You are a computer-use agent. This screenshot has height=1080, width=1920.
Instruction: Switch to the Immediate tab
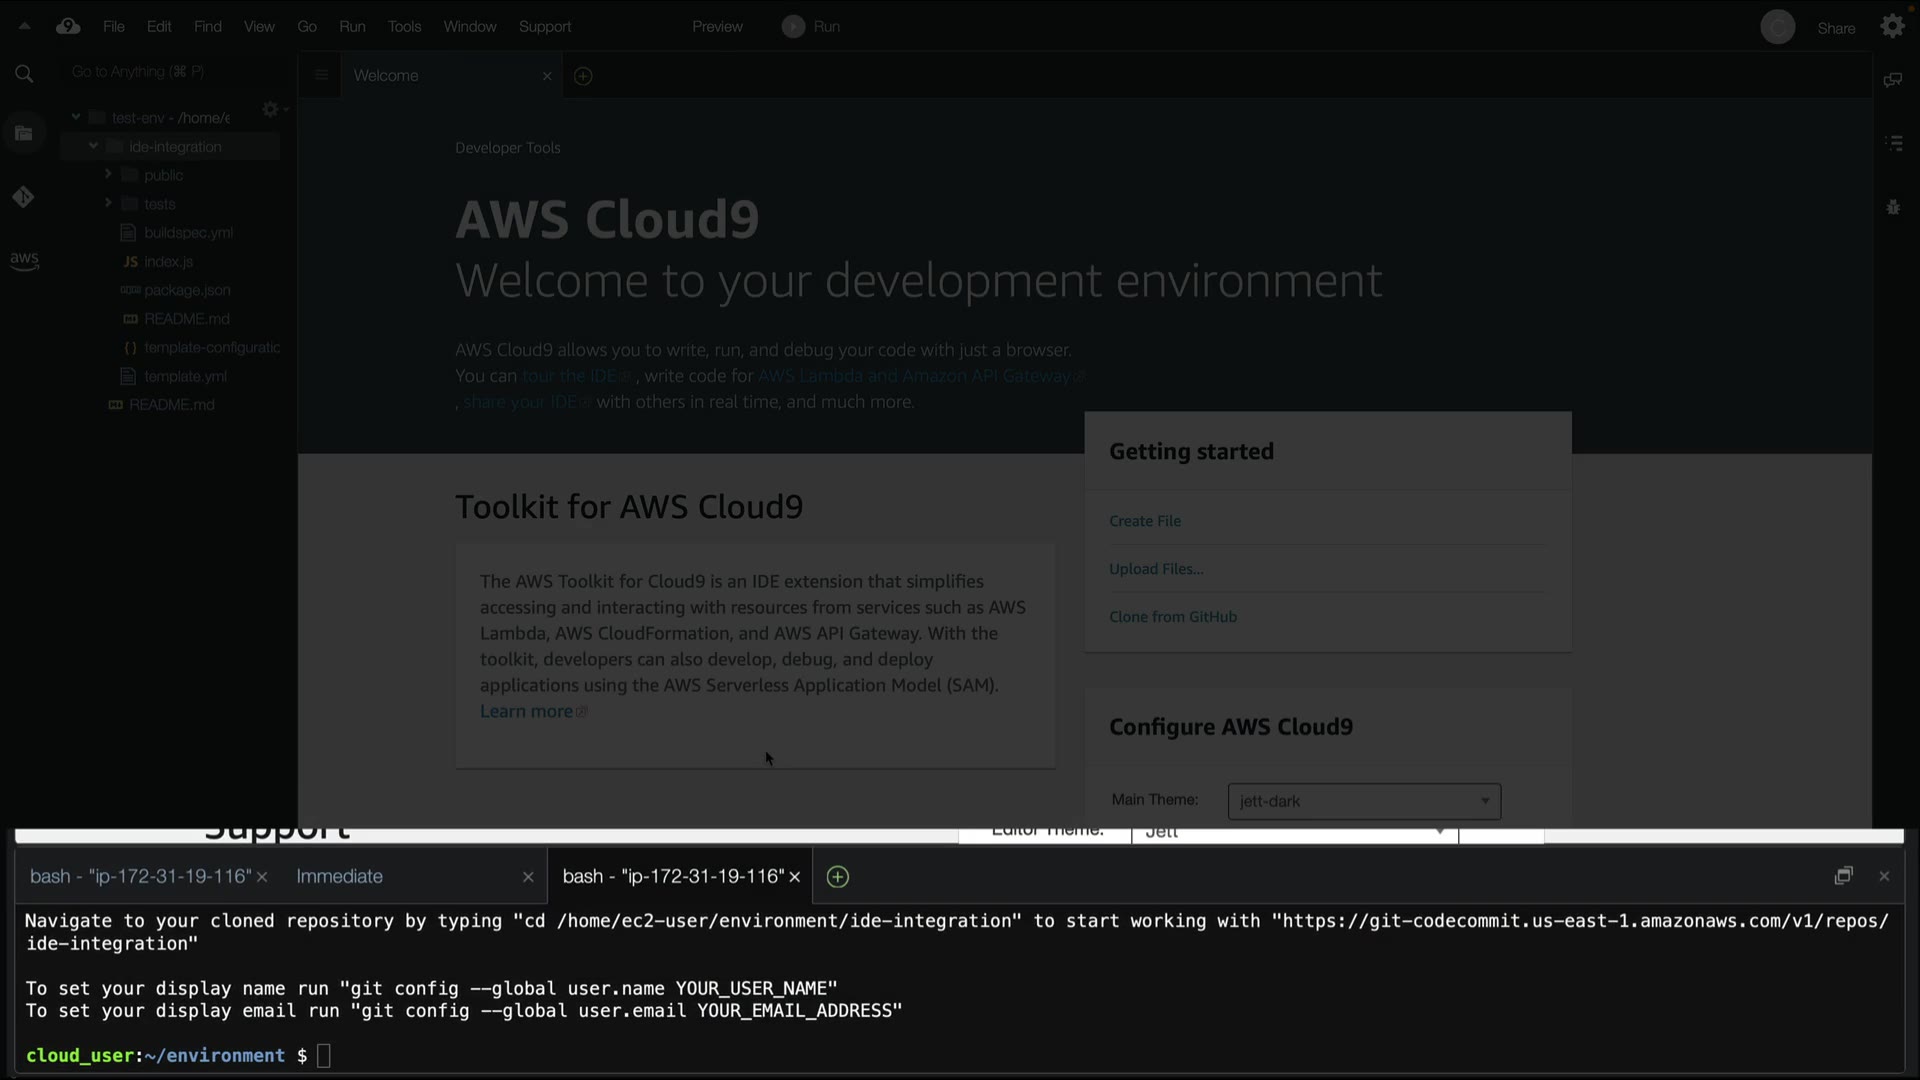click(340, 877)
